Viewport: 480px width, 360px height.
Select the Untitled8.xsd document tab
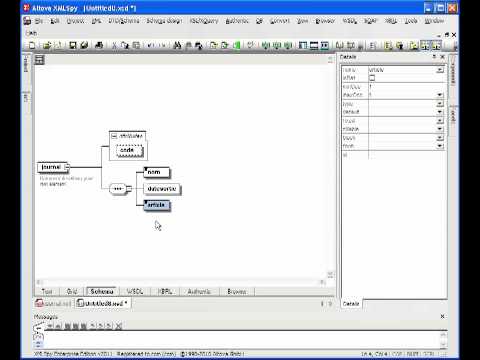pos(103,303)
